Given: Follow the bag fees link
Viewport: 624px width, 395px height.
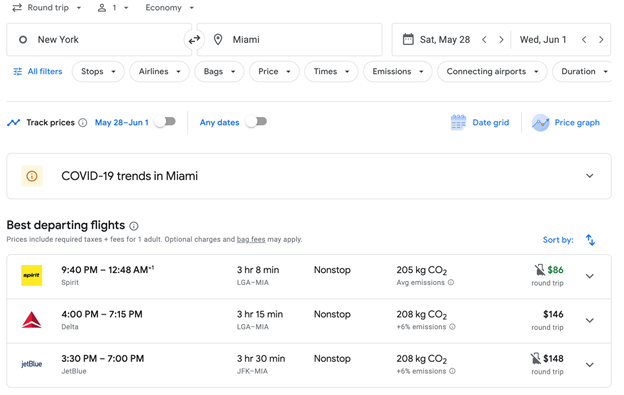Looking at the screenshot, I should (x=251, y=239).
